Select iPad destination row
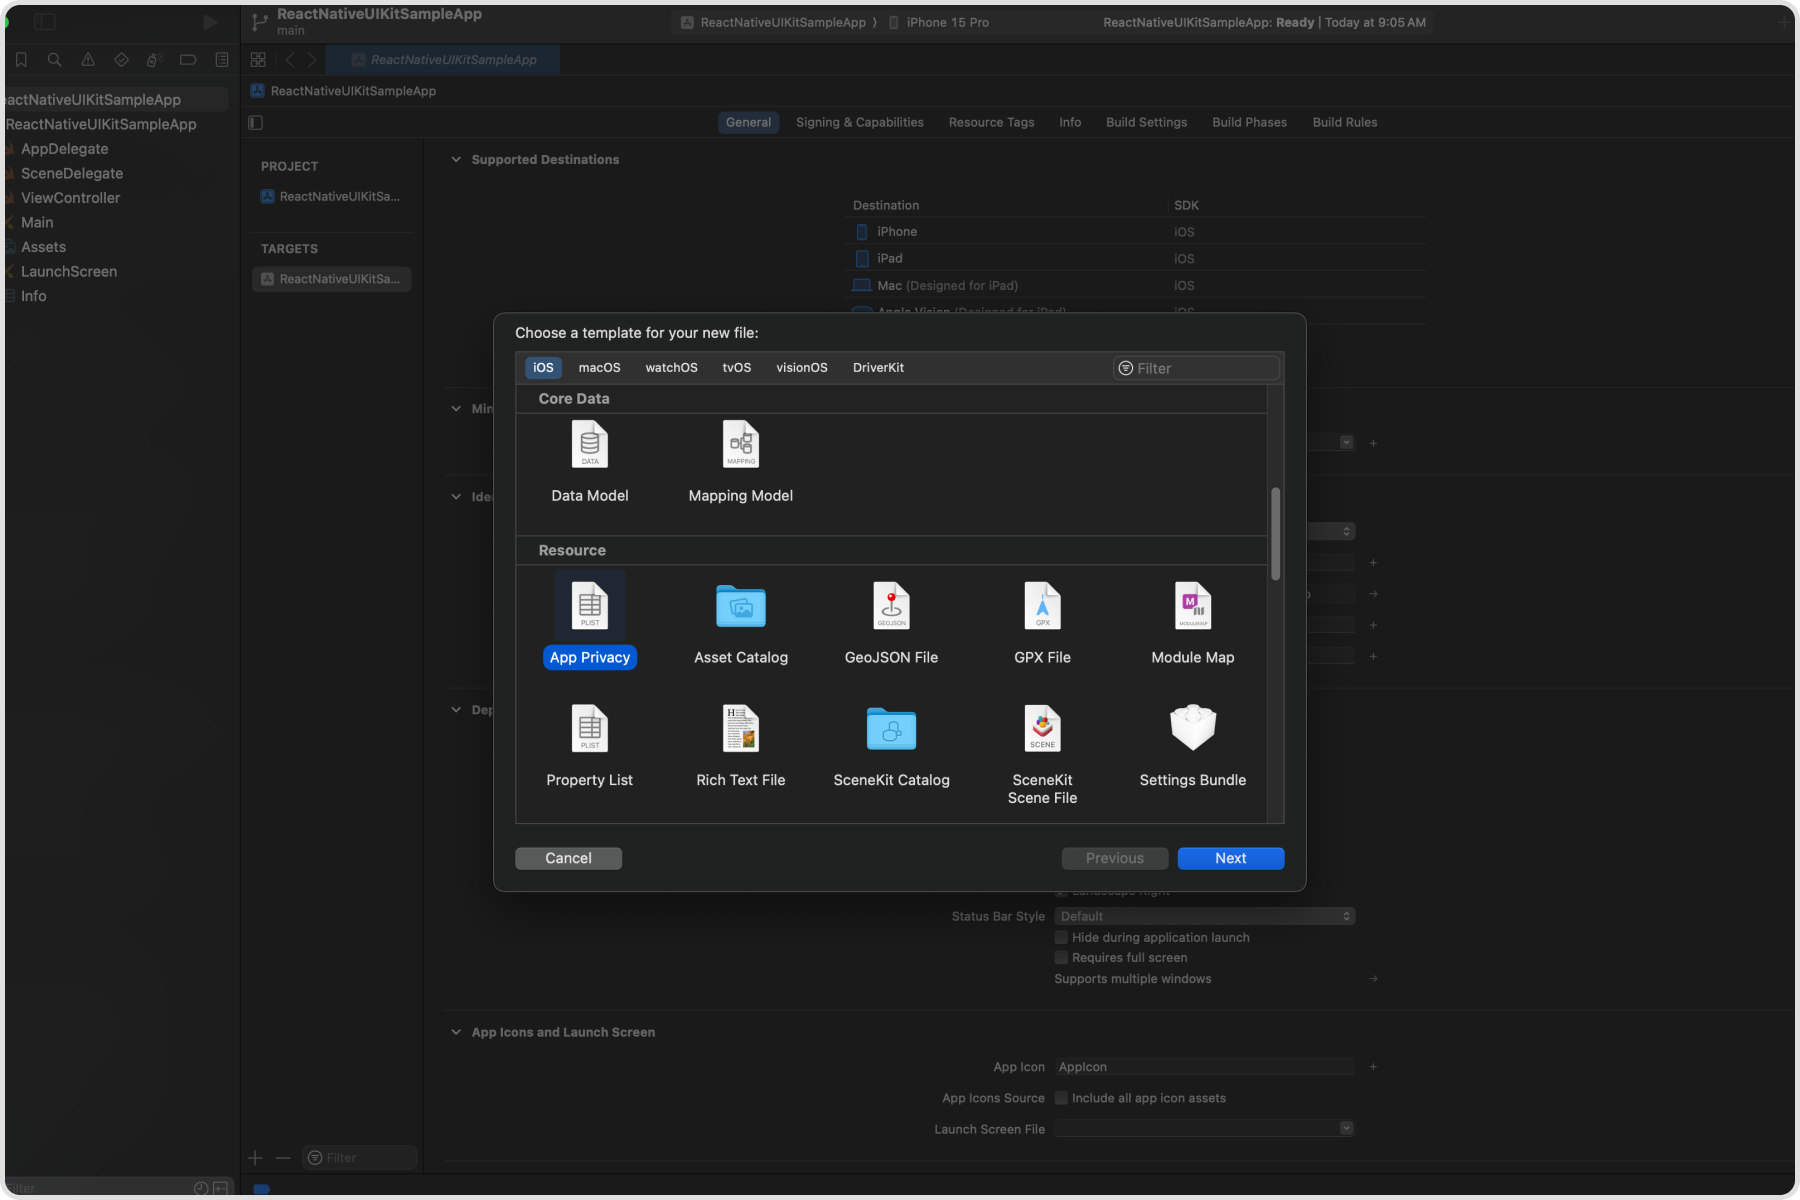 click(1138, 258)
